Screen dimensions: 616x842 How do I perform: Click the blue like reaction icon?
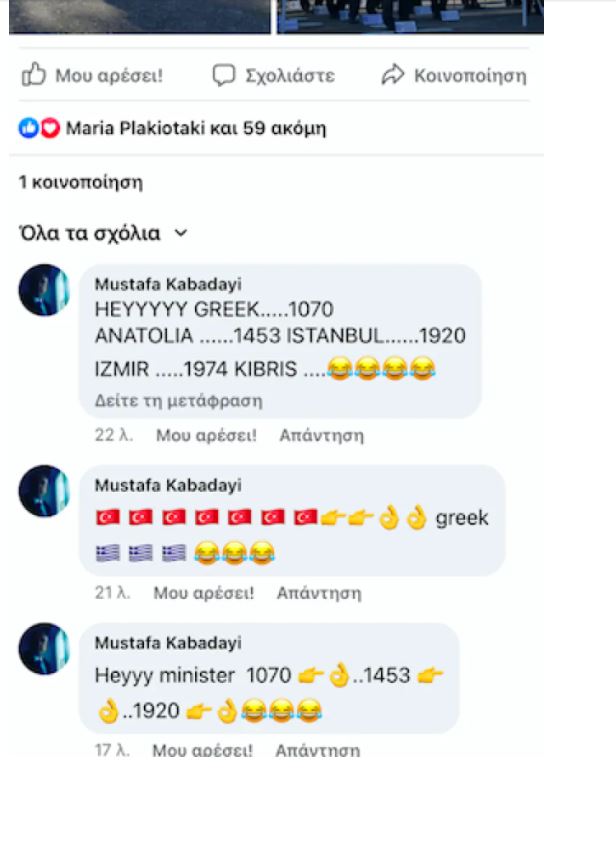(28, 128)
